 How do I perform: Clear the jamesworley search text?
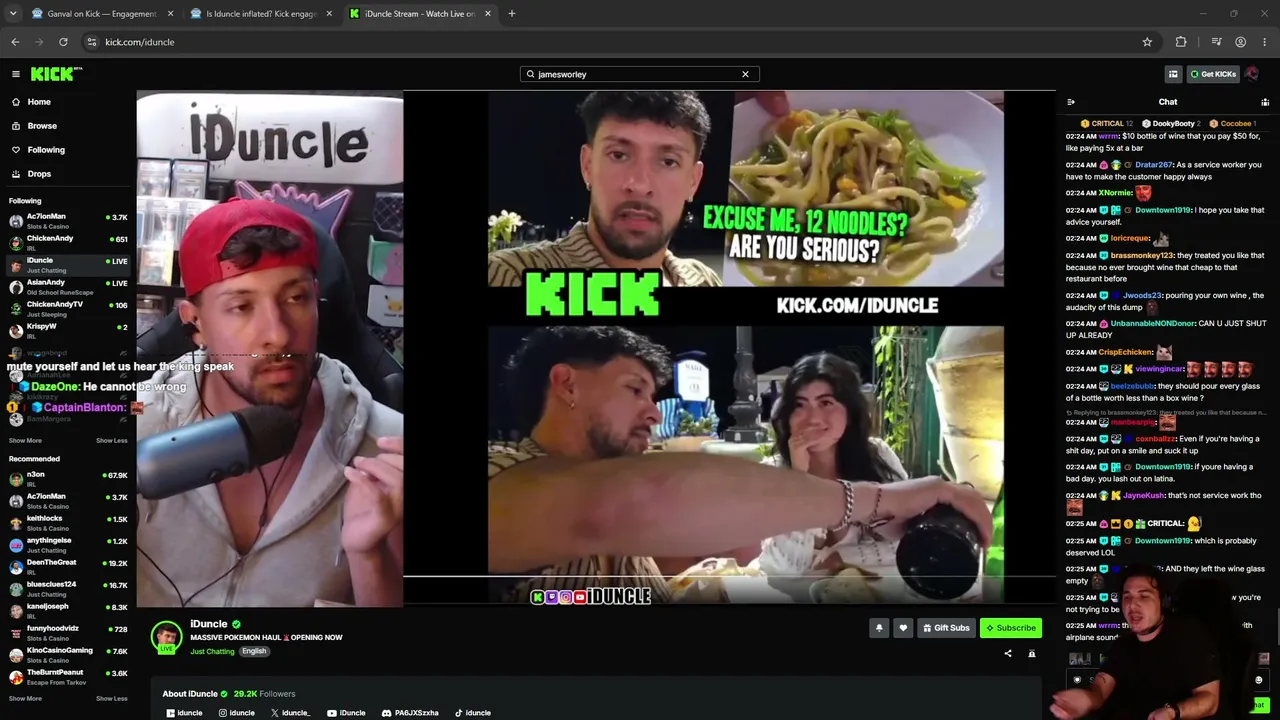coord(745,74)
